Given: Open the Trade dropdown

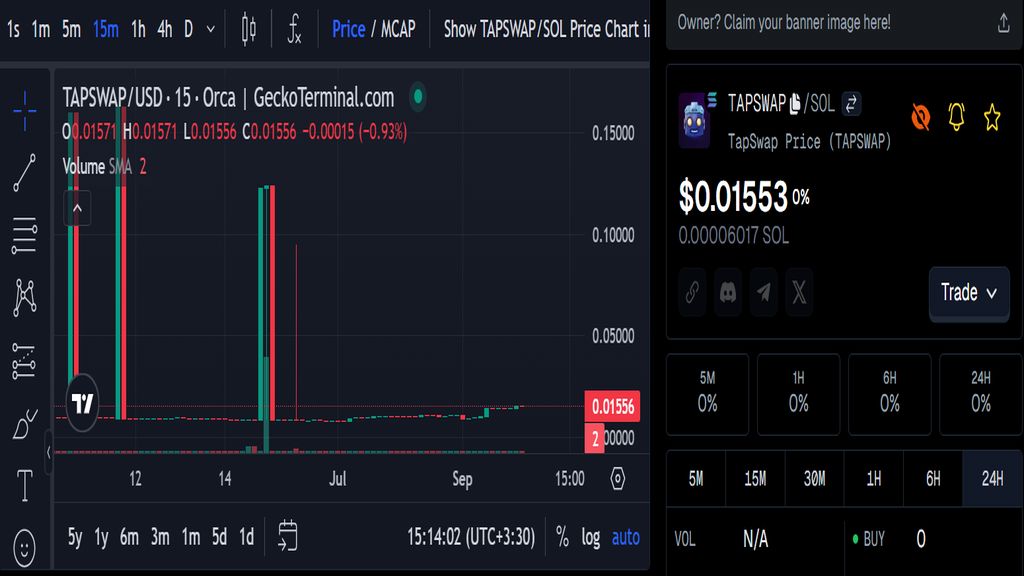Looking at the screenshot, I should (x=969, y=293).
